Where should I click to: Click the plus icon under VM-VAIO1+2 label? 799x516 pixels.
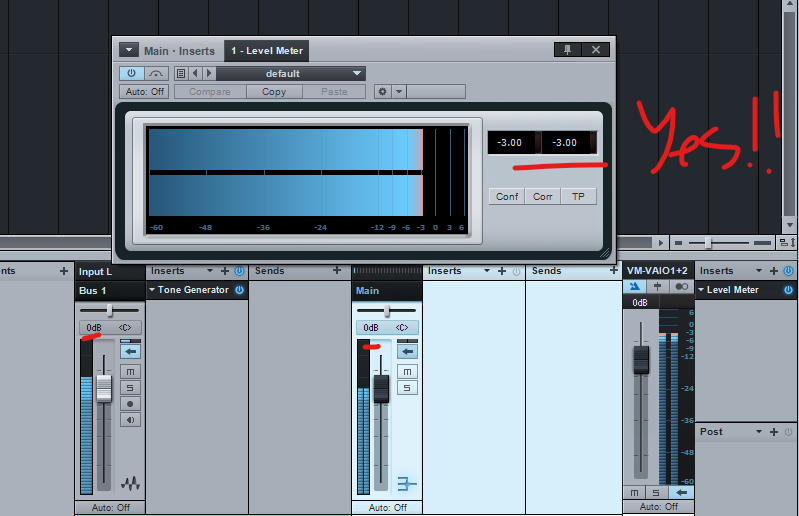(x=658, y=286)
